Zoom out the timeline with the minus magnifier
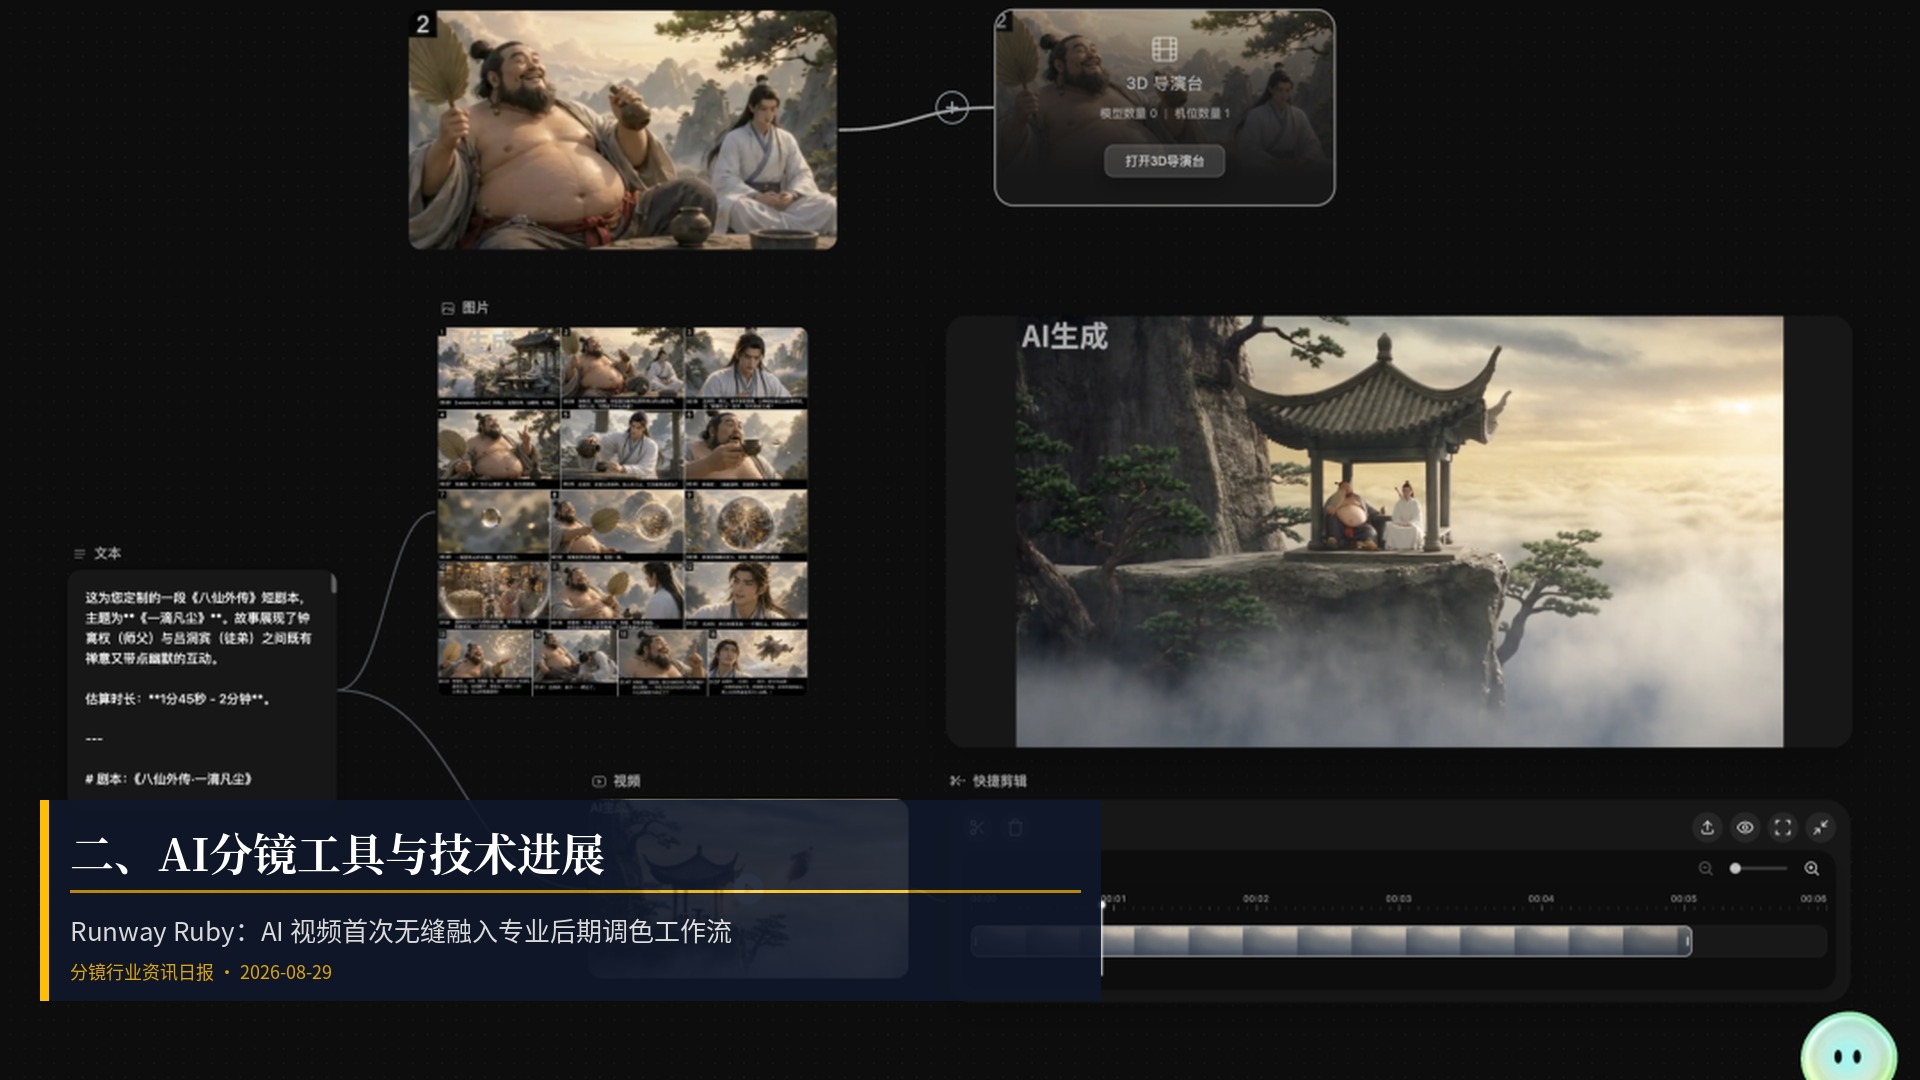This screenshot has height=1080, width=1920. point(1706,868)
